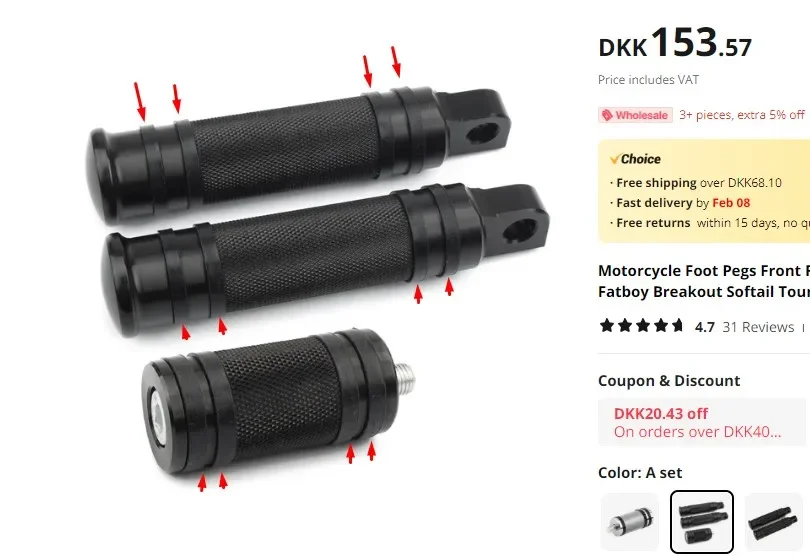Click the red Wholesale tag icon
The width and height of the screenshot is (810, 556).
(608, 115)
